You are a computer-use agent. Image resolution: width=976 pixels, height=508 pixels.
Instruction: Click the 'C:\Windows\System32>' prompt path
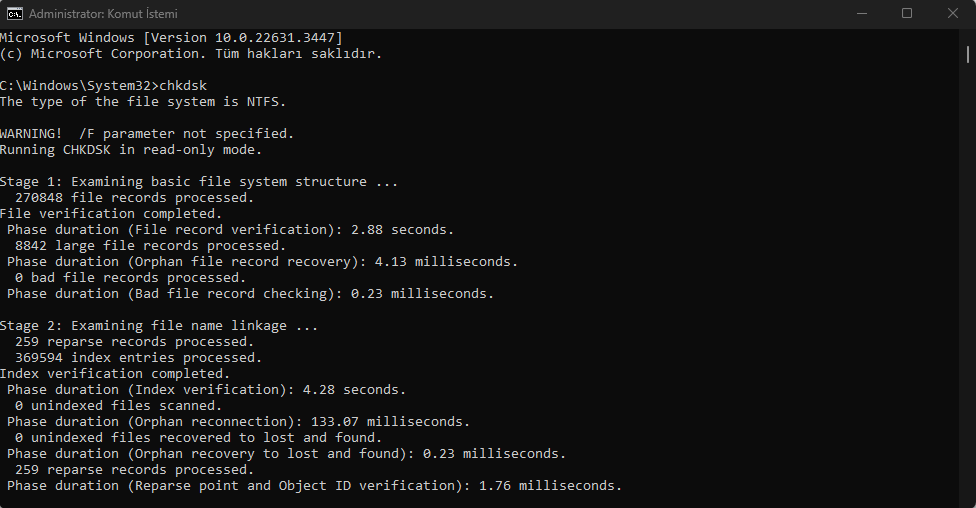80,85
